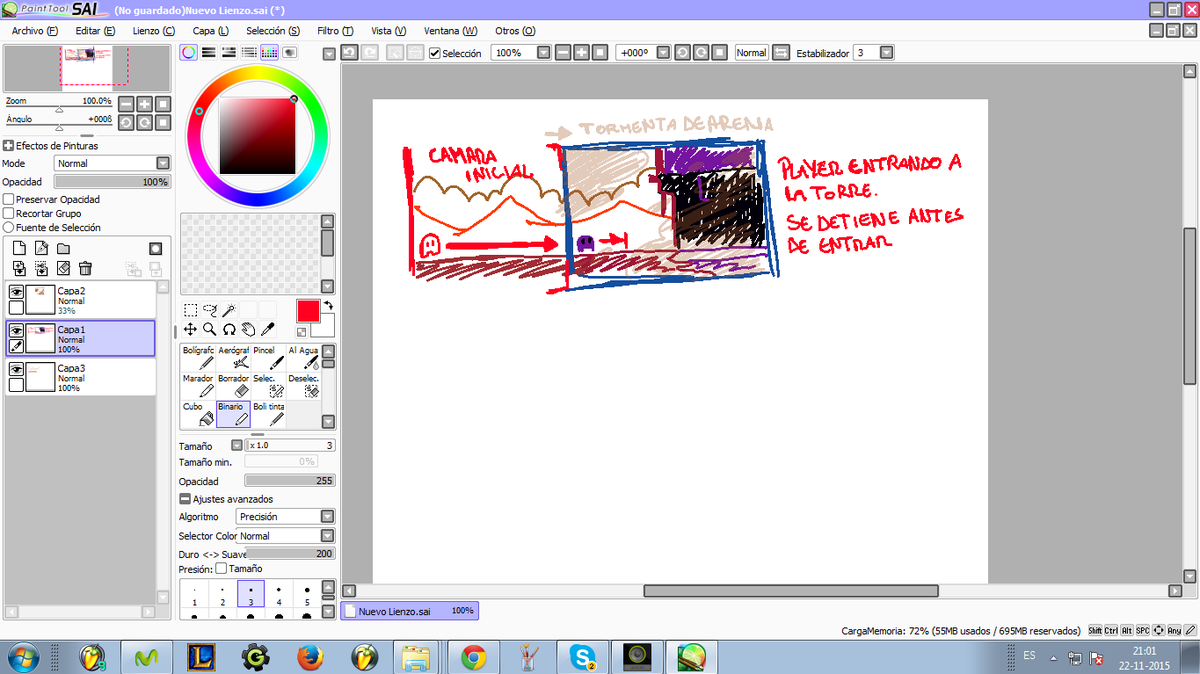The image size is (1200, 674).
Task: Pick the Borrador eraser tool
Action: 232,385
